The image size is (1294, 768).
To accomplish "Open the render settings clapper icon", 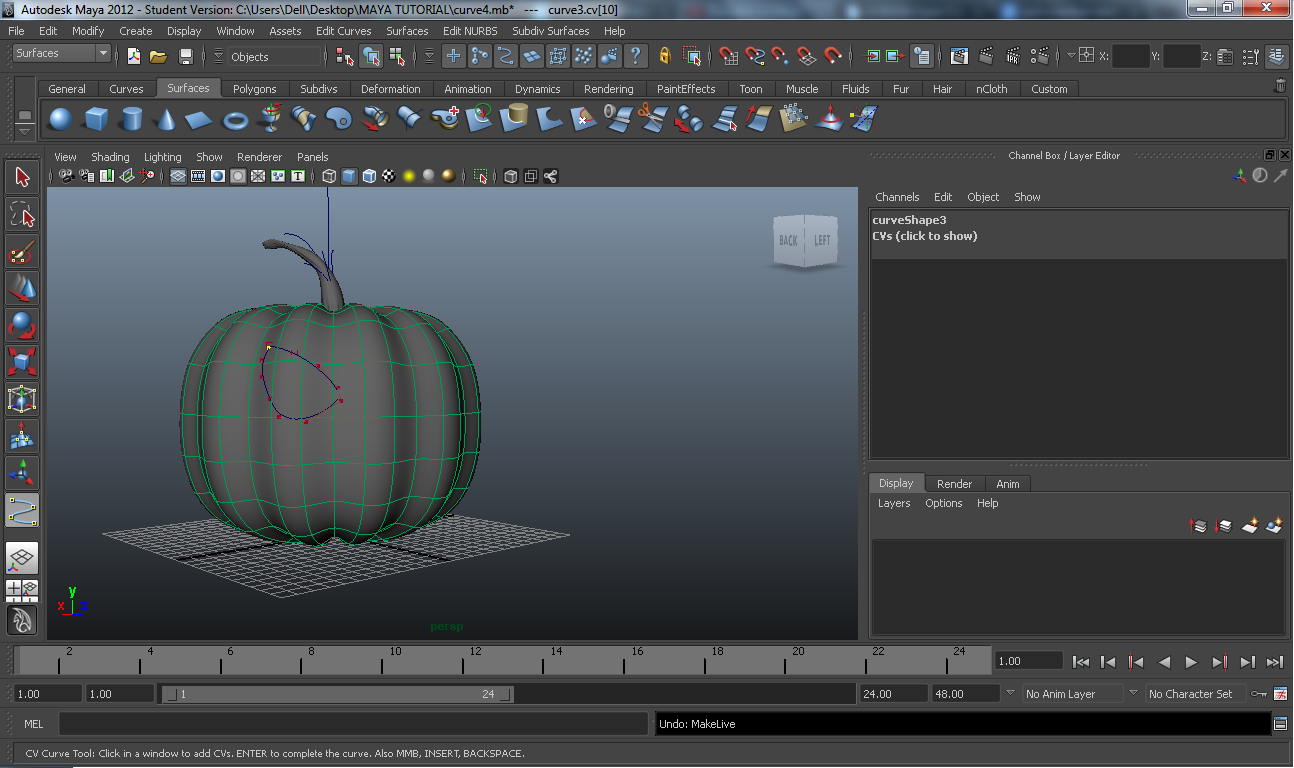I will tap(1040, 56).
